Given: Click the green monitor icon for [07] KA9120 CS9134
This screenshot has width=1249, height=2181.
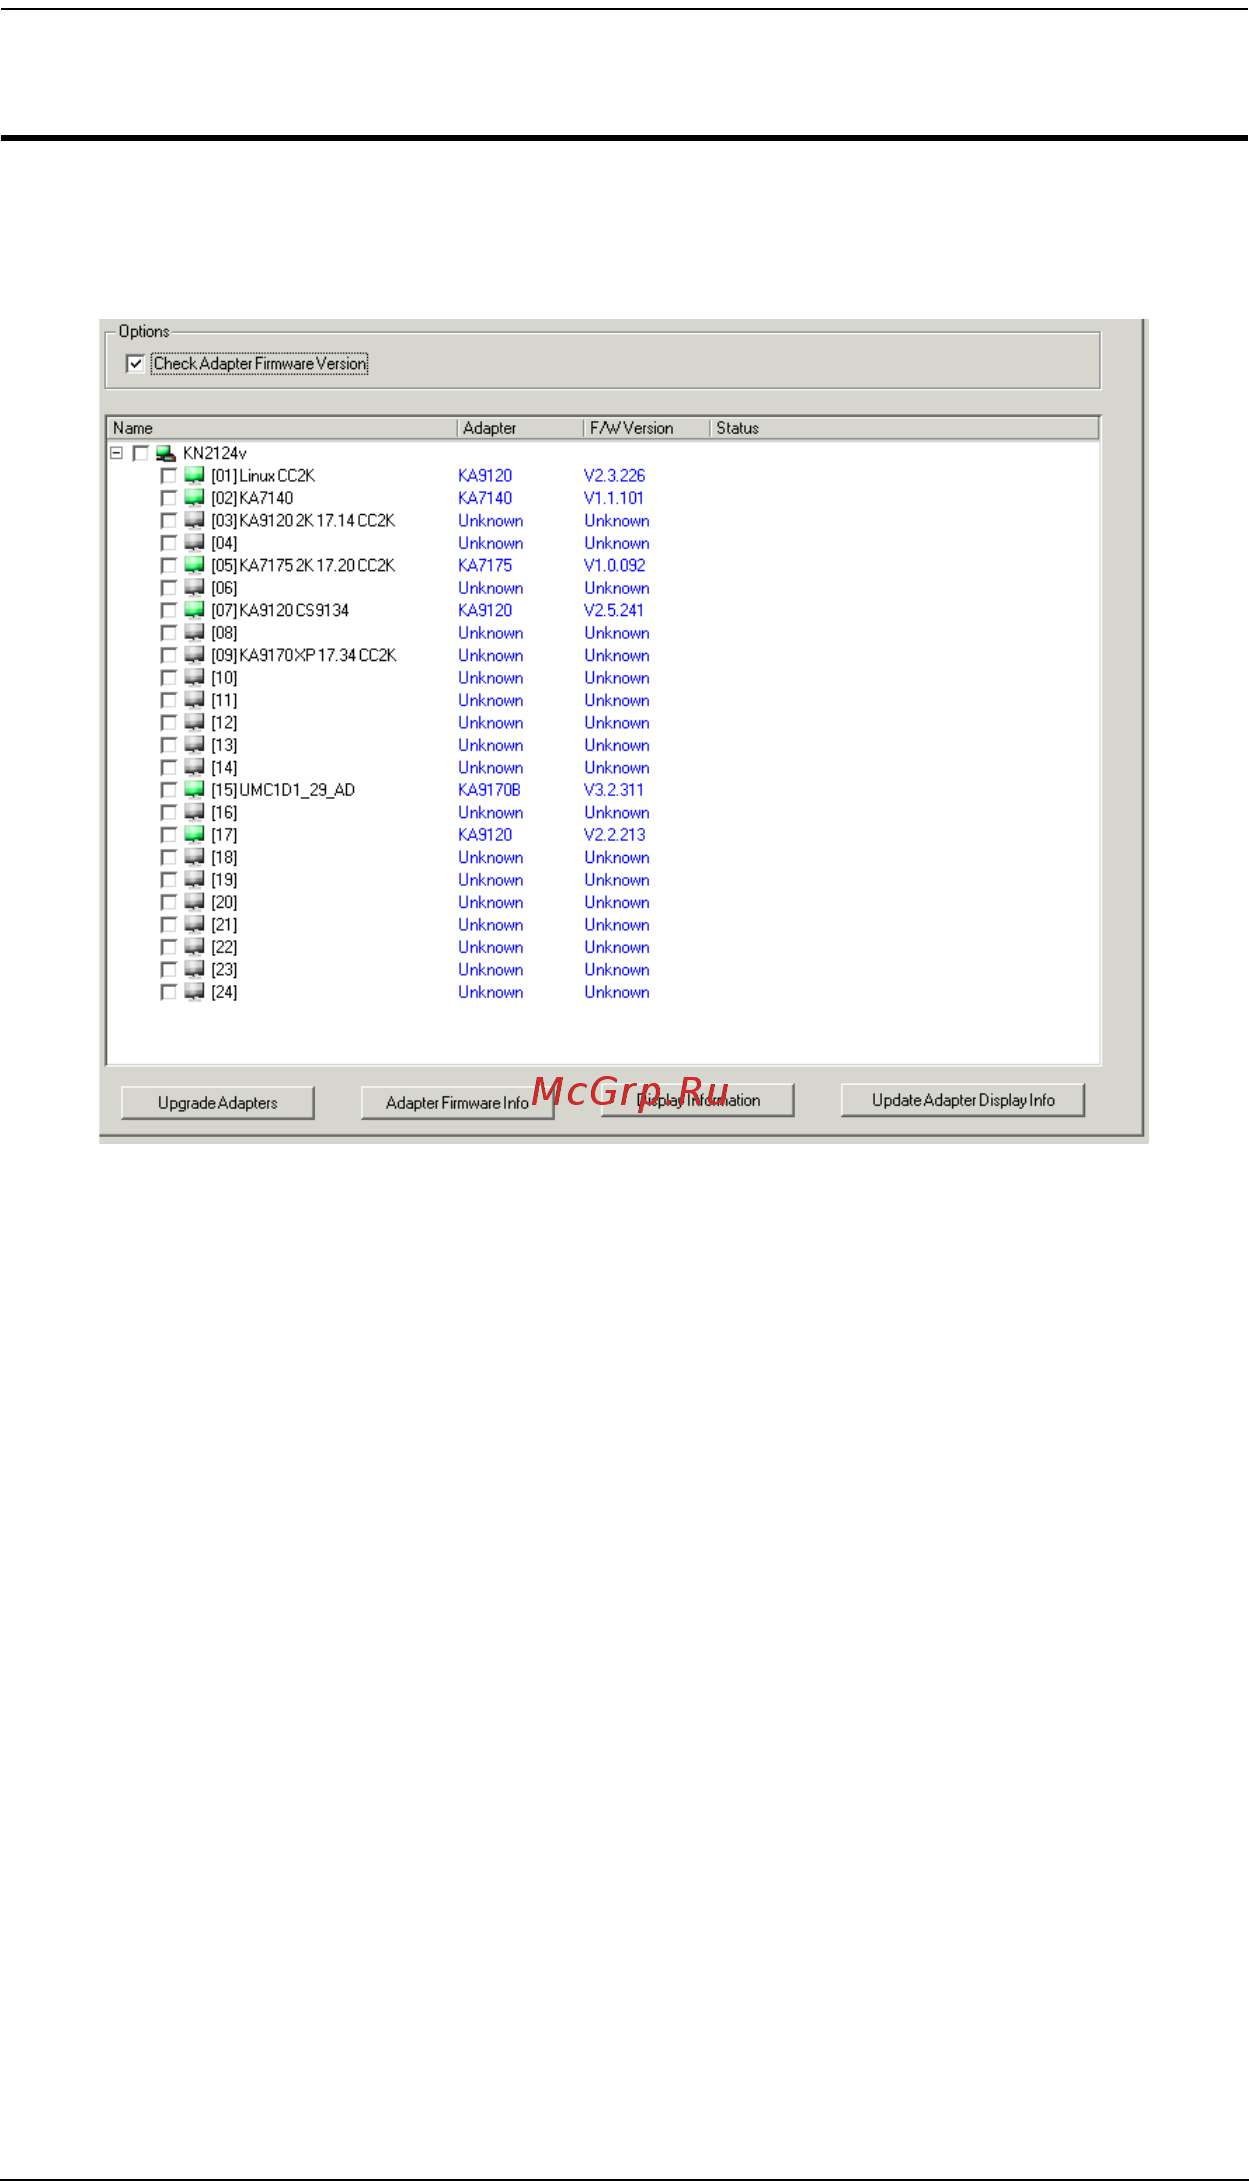Looking at the screenshot, I should [194, 610].
